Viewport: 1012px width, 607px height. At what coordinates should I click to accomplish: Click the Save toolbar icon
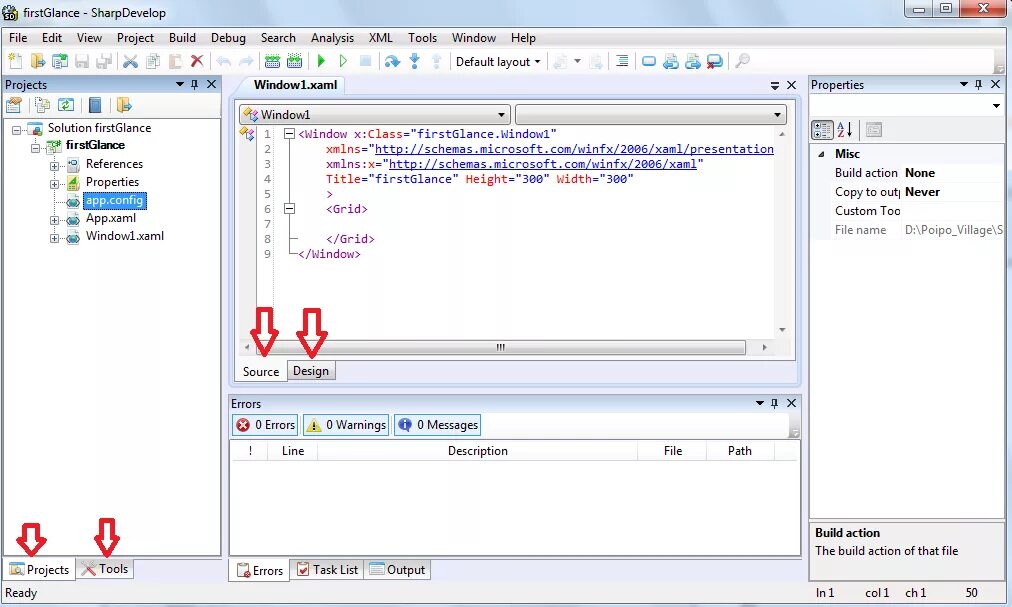click(x=81, y=61)
